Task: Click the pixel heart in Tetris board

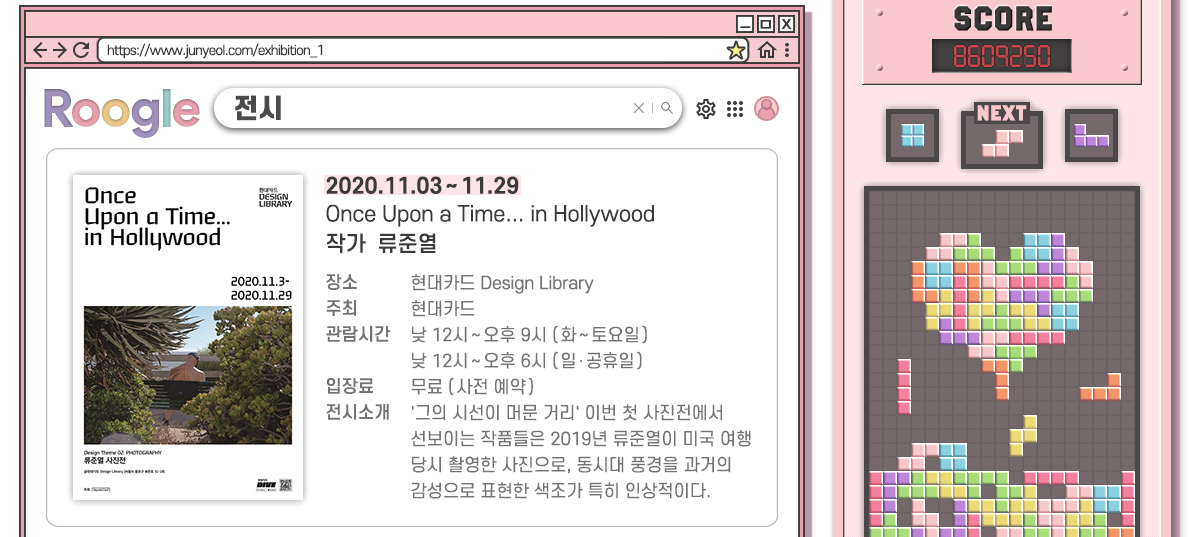Action: tap(1002, 315)
